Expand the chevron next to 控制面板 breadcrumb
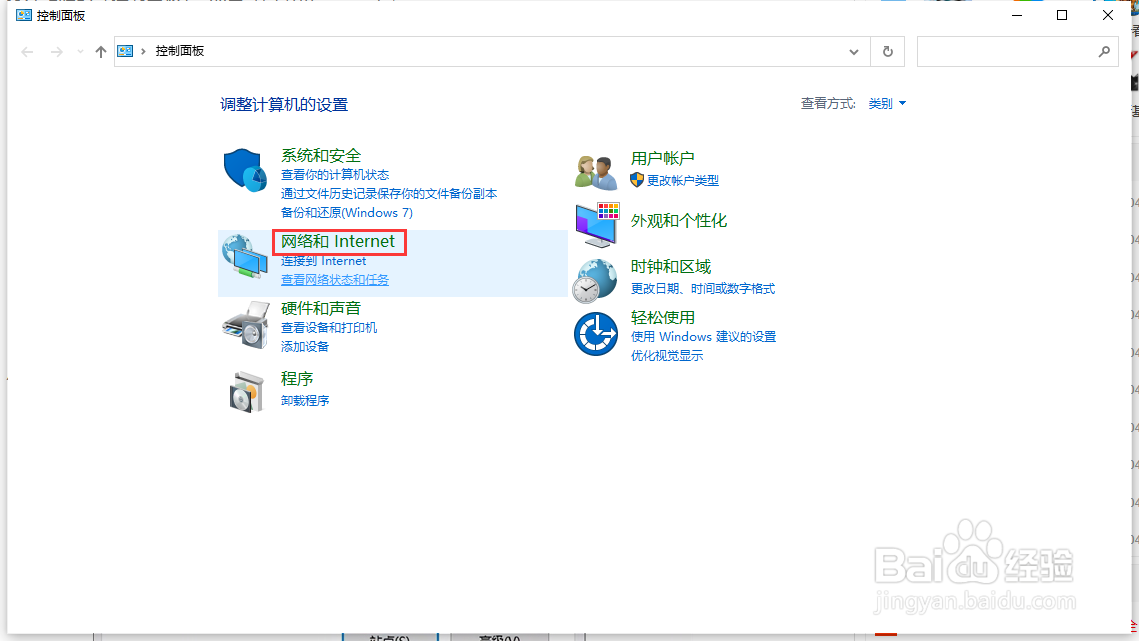 click(143, 51)
